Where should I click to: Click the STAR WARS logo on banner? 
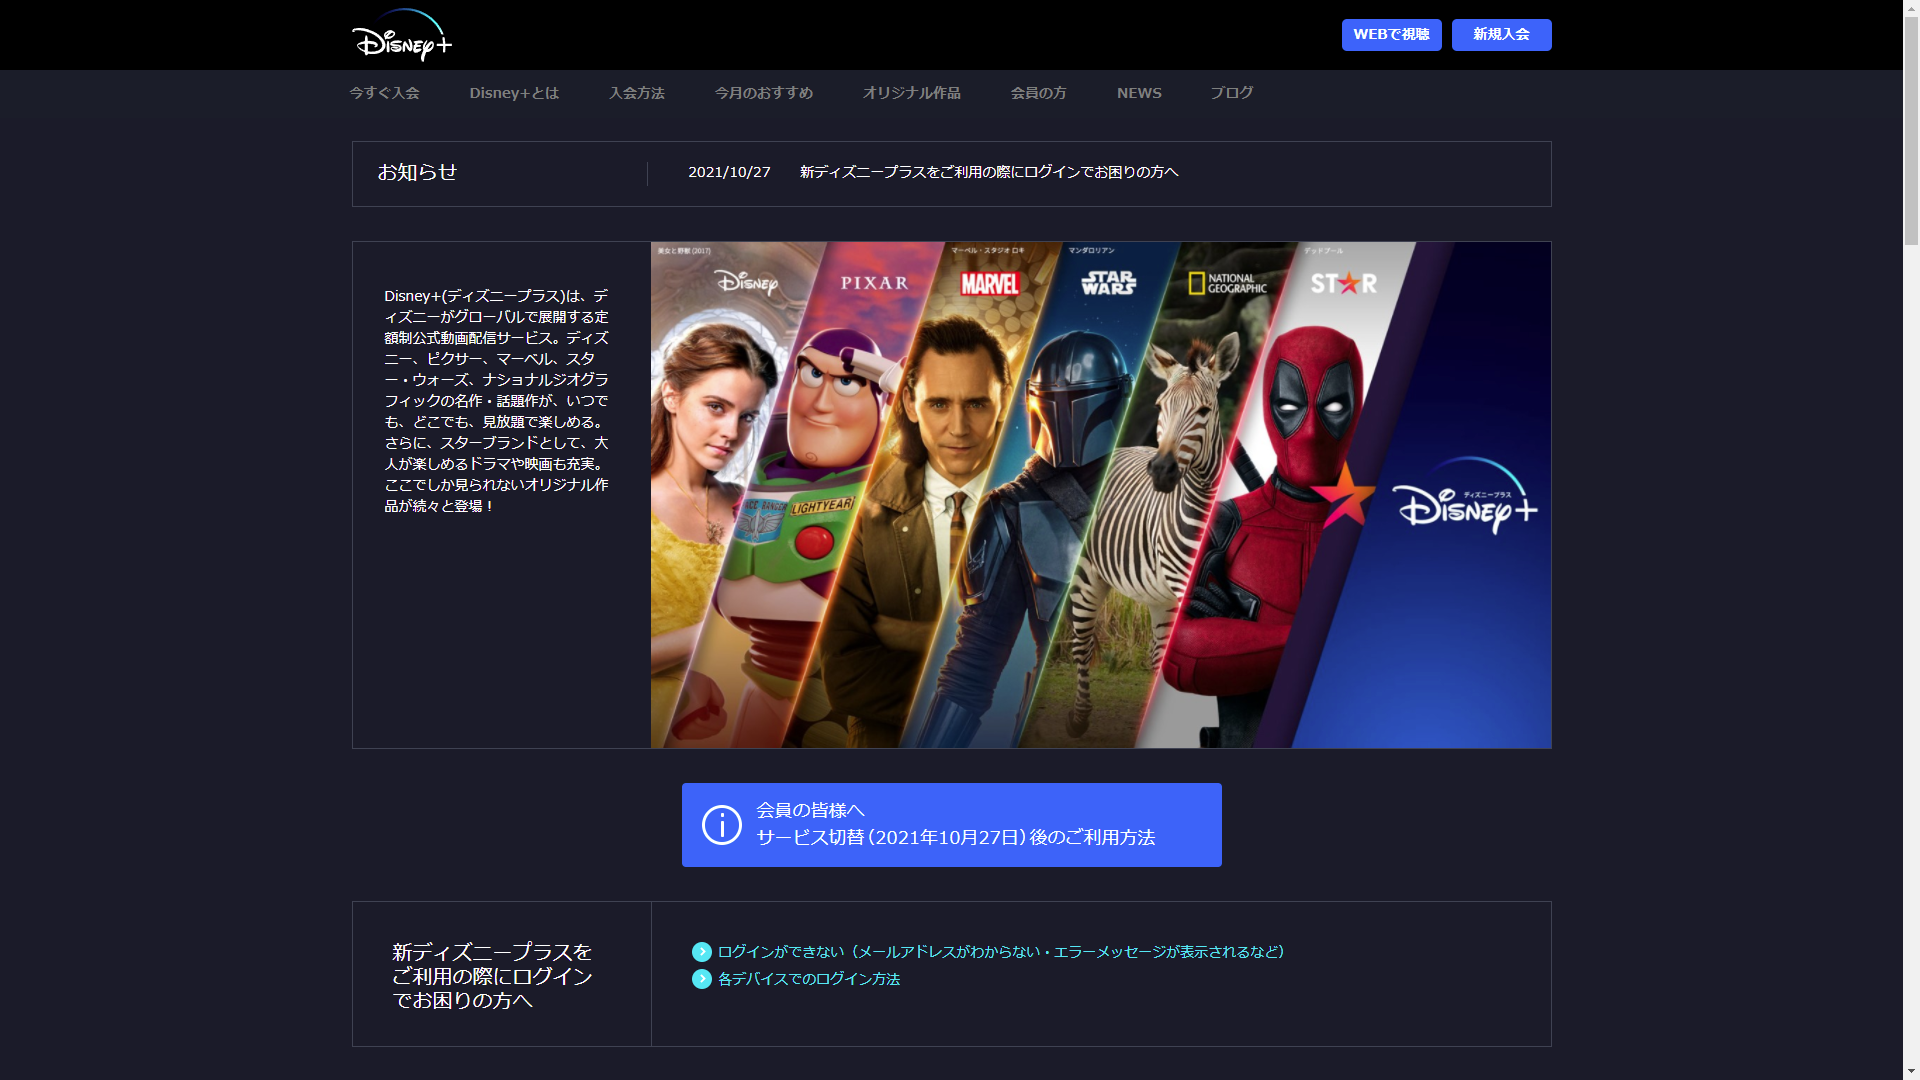(x=1108, y=283)
